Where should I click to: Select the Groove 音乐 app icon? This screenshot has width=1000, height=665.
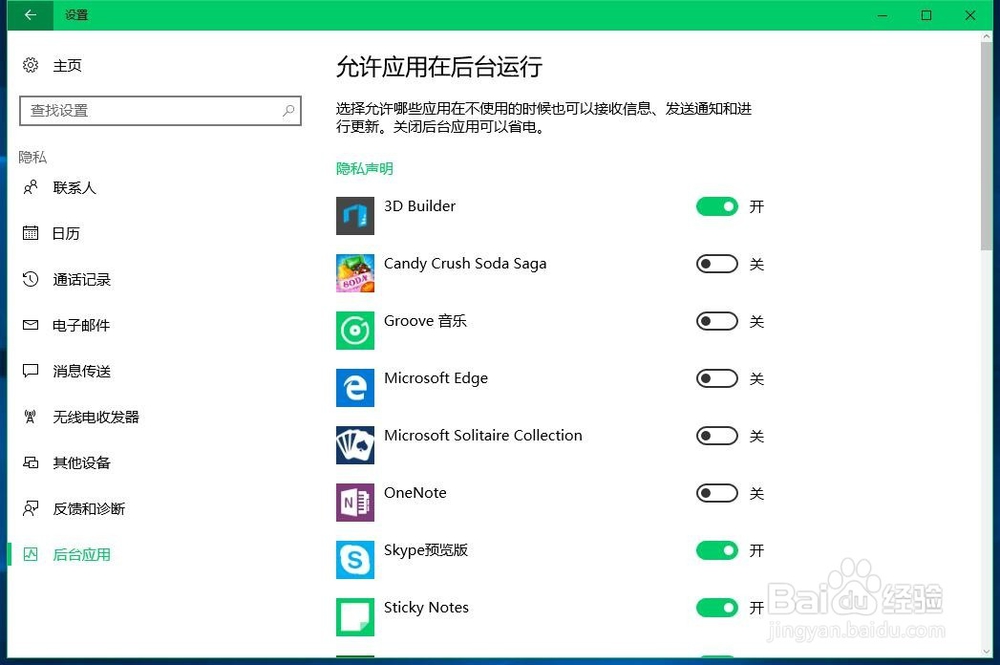coord(355,330)
